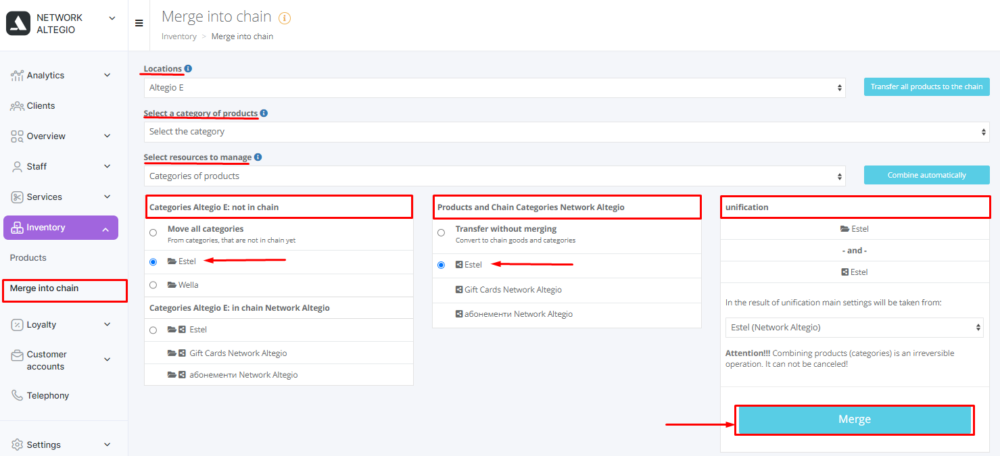Screen dimensions: 1000x456
Task: Click folder icon of Wella category
Action: coord(172,285)
